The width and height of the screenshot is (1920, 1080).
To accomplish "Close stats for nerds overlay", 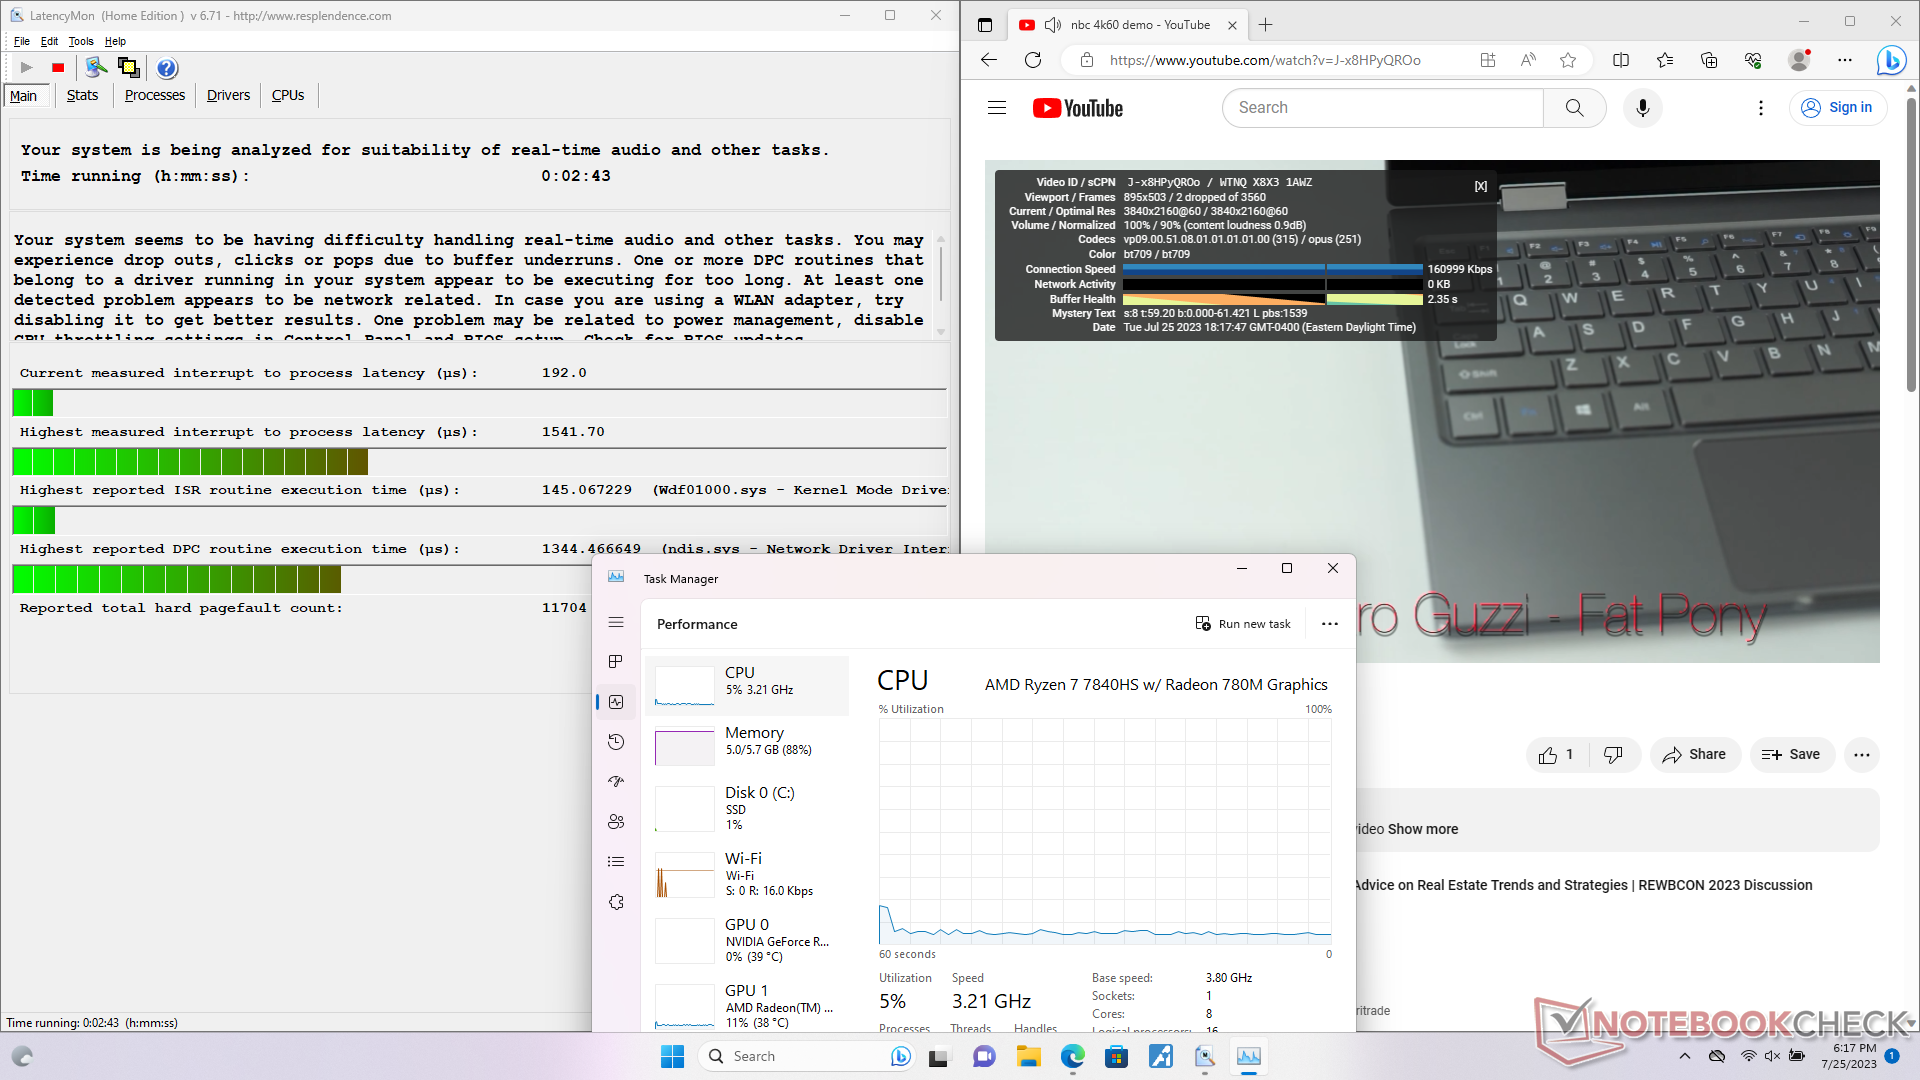I will point(1481,187).
